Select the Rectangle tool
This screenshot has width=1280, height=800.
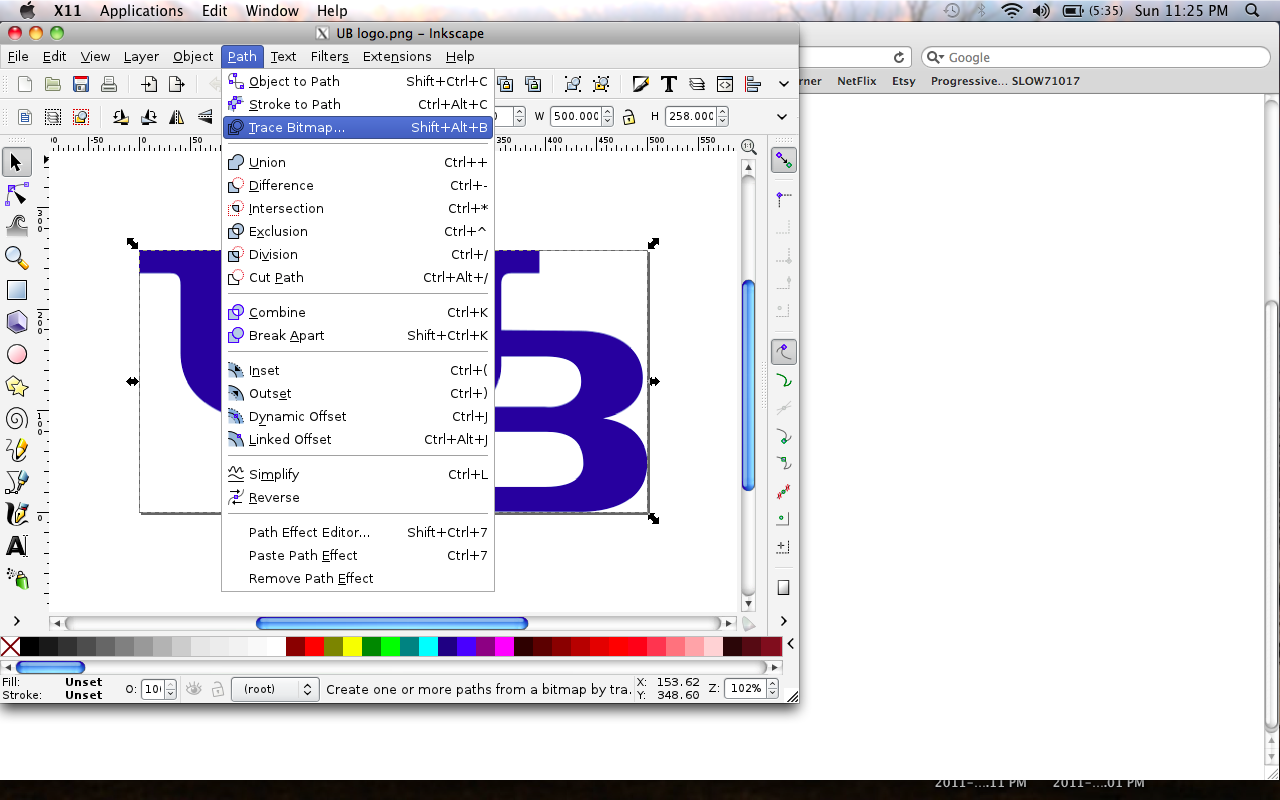pos(17,290)
